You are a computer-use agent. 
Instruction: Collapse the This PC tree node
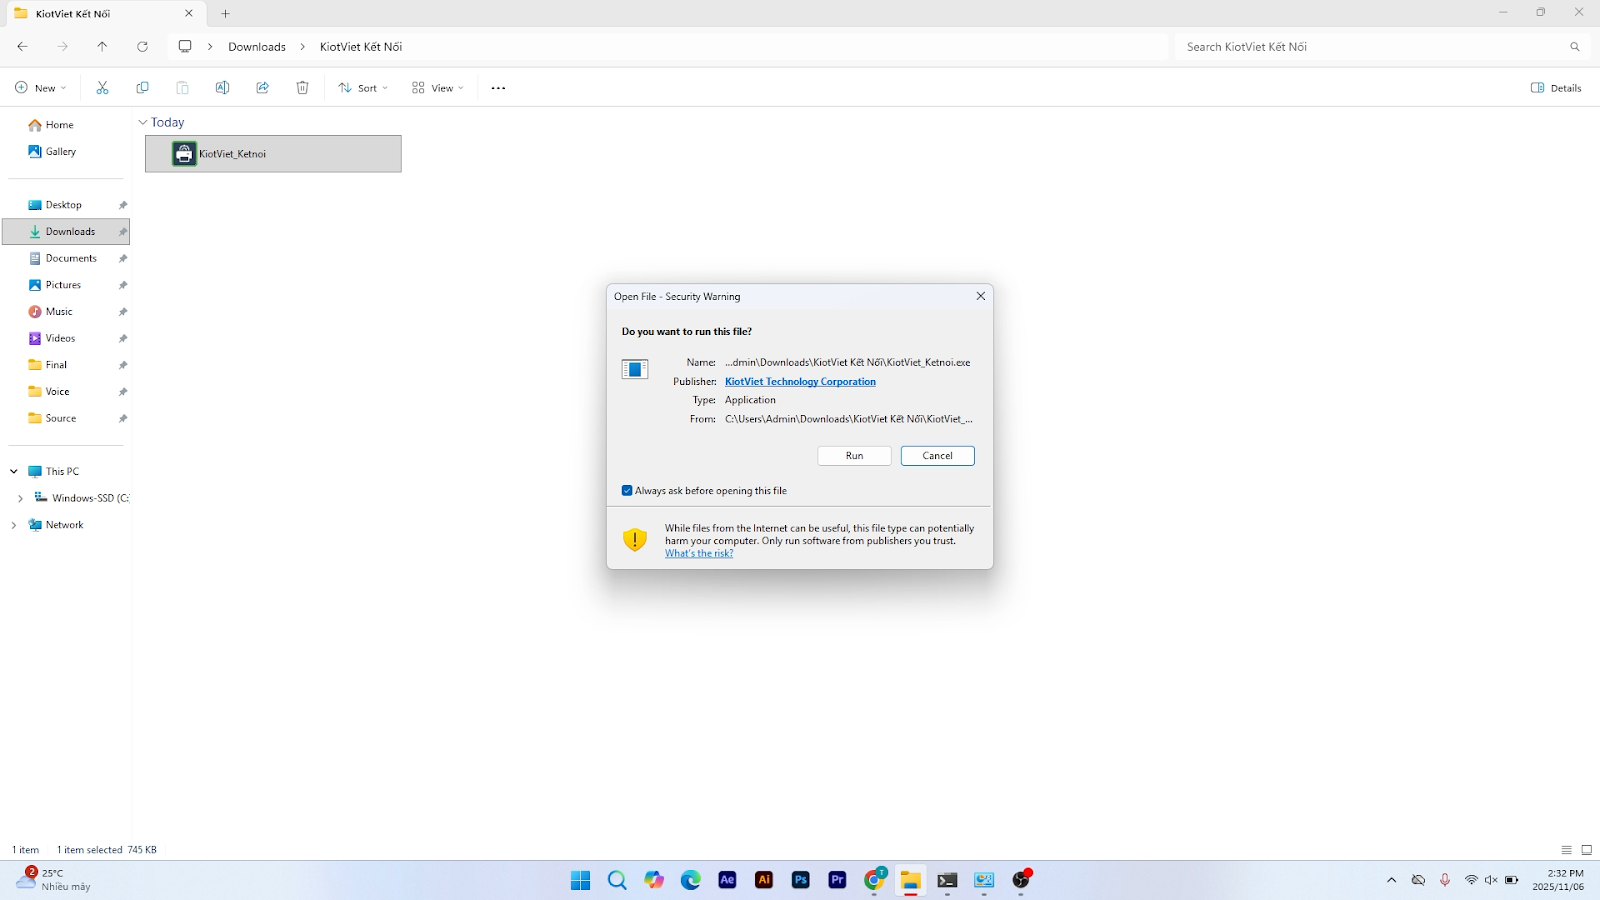coord(14,471)
